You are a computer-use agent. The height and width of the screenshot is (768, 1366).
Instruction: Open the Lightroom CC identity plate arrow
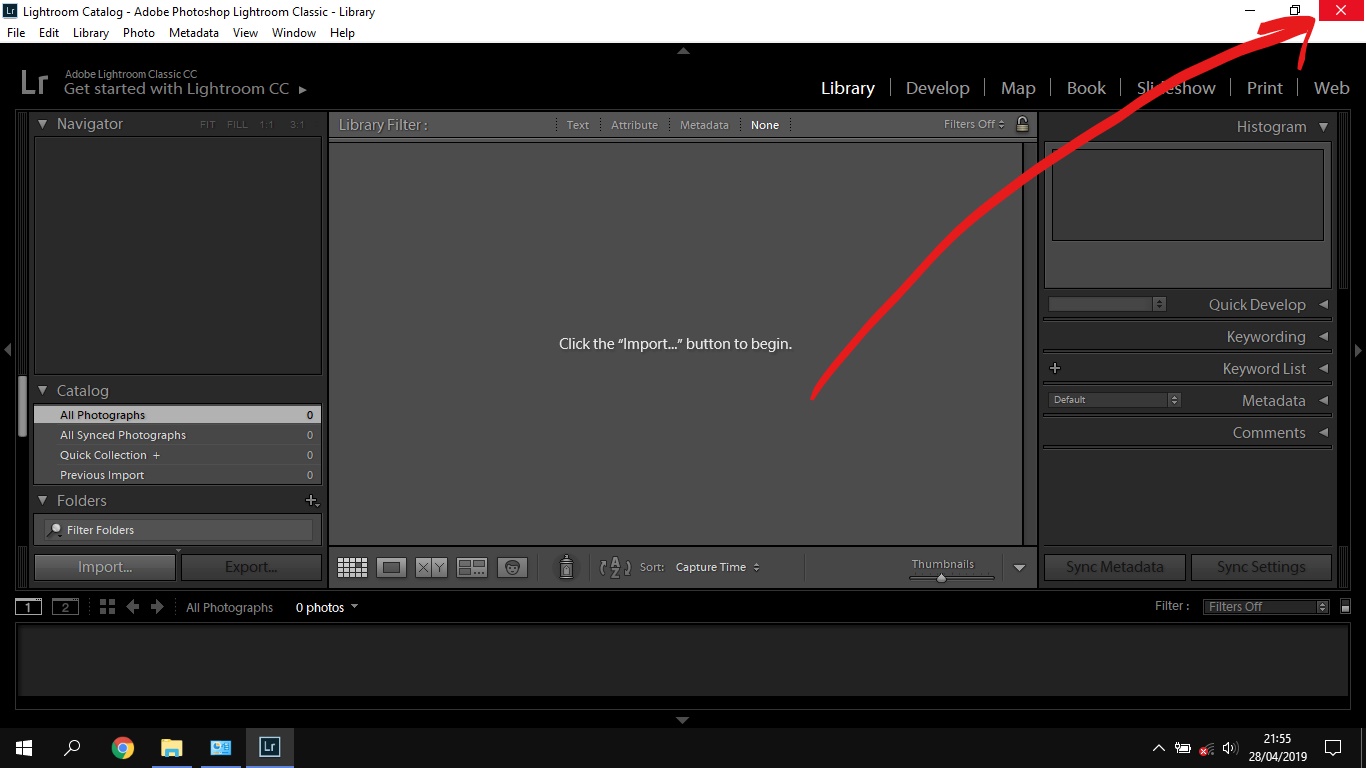coord(303,90)
